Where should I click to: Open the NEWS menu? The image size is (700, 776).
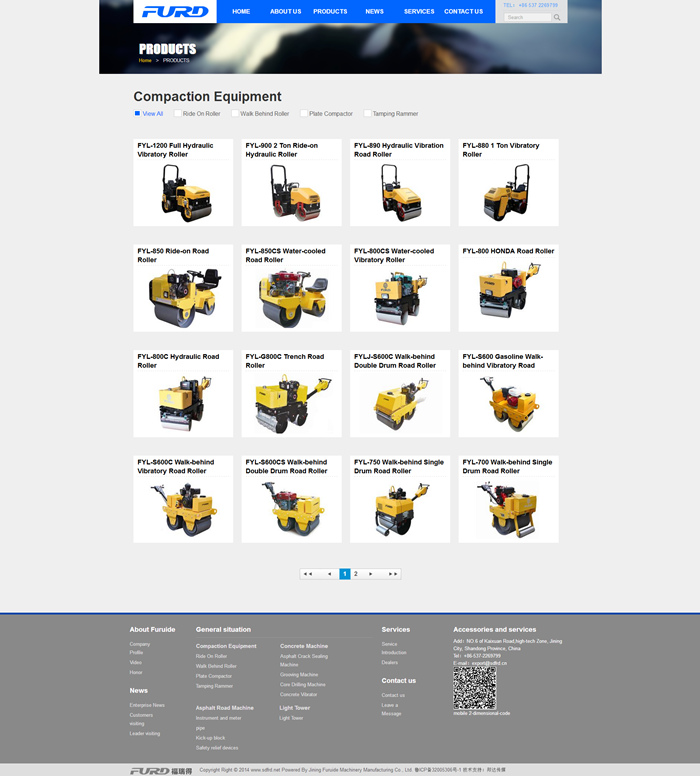click(x=374, y=11)
